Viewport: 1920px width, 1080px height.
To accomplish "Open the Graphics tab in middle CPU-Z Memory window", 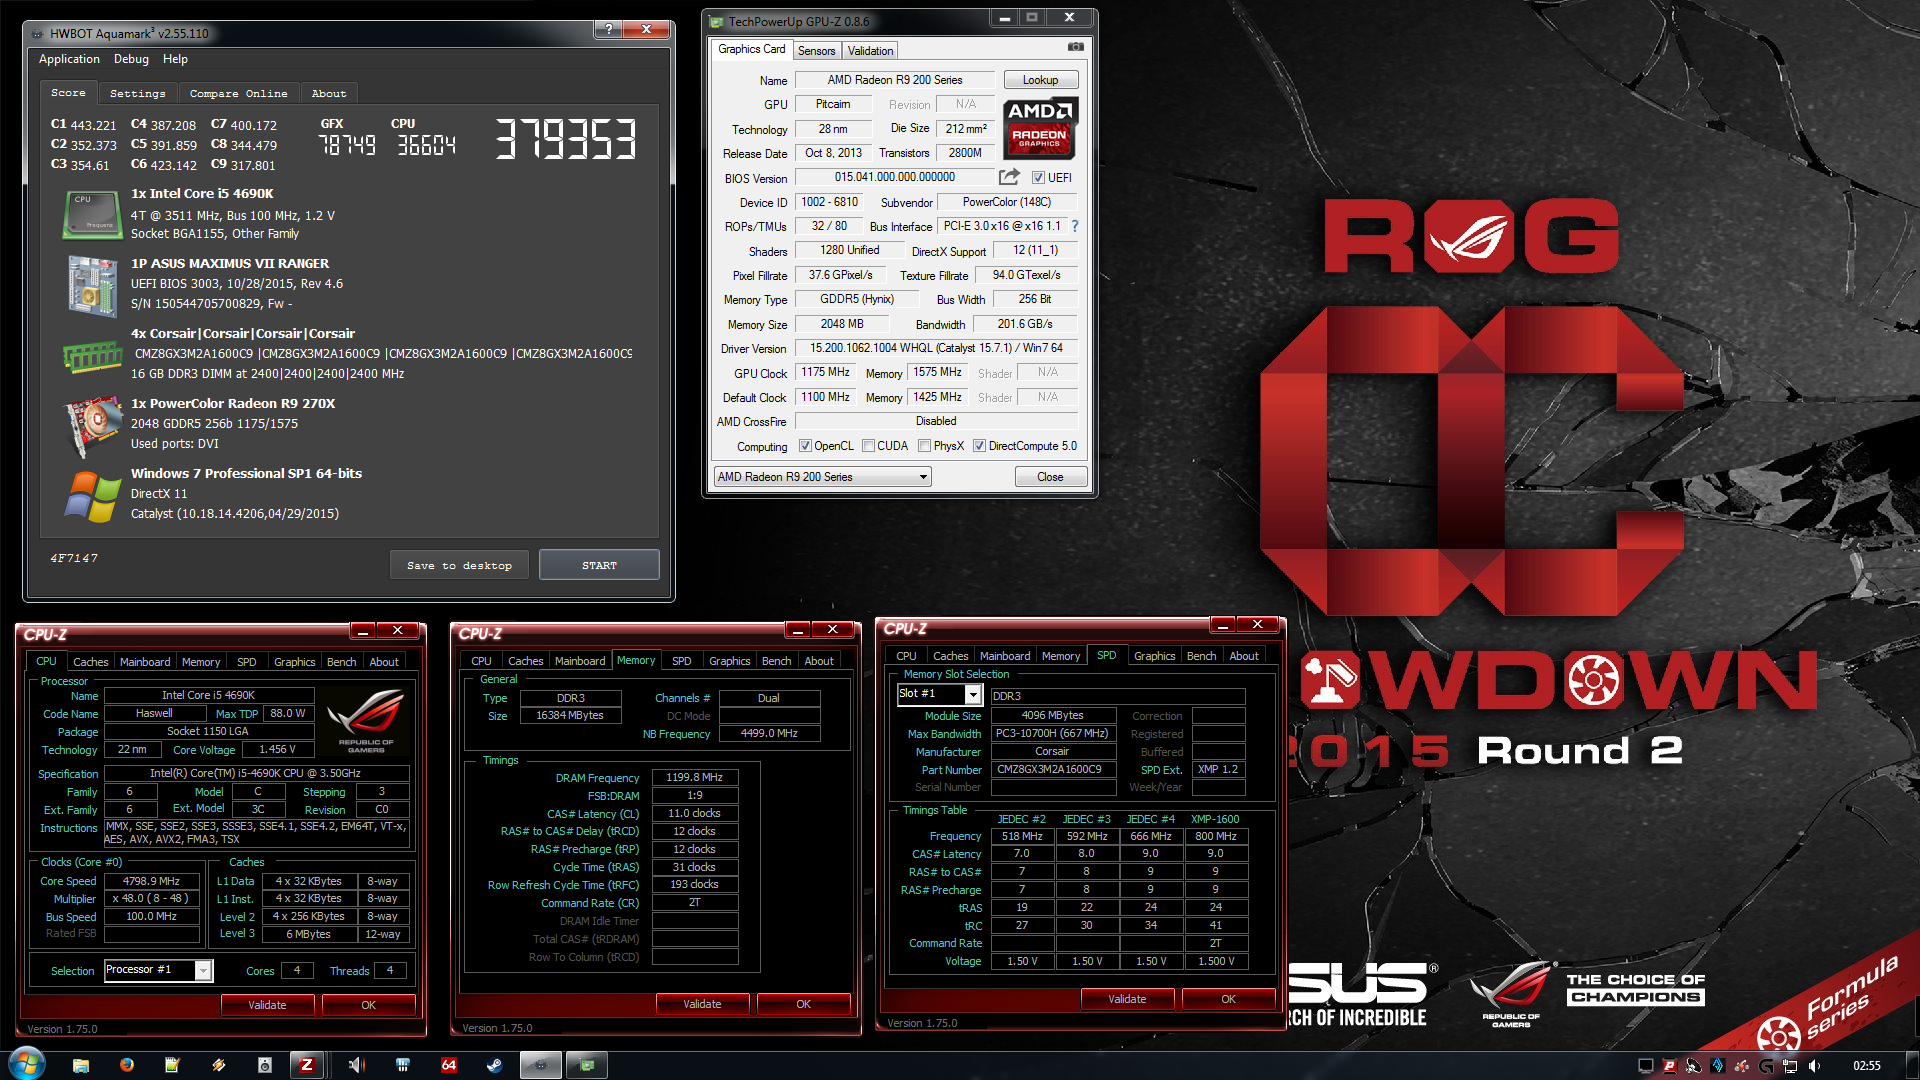I will point(729,661).
